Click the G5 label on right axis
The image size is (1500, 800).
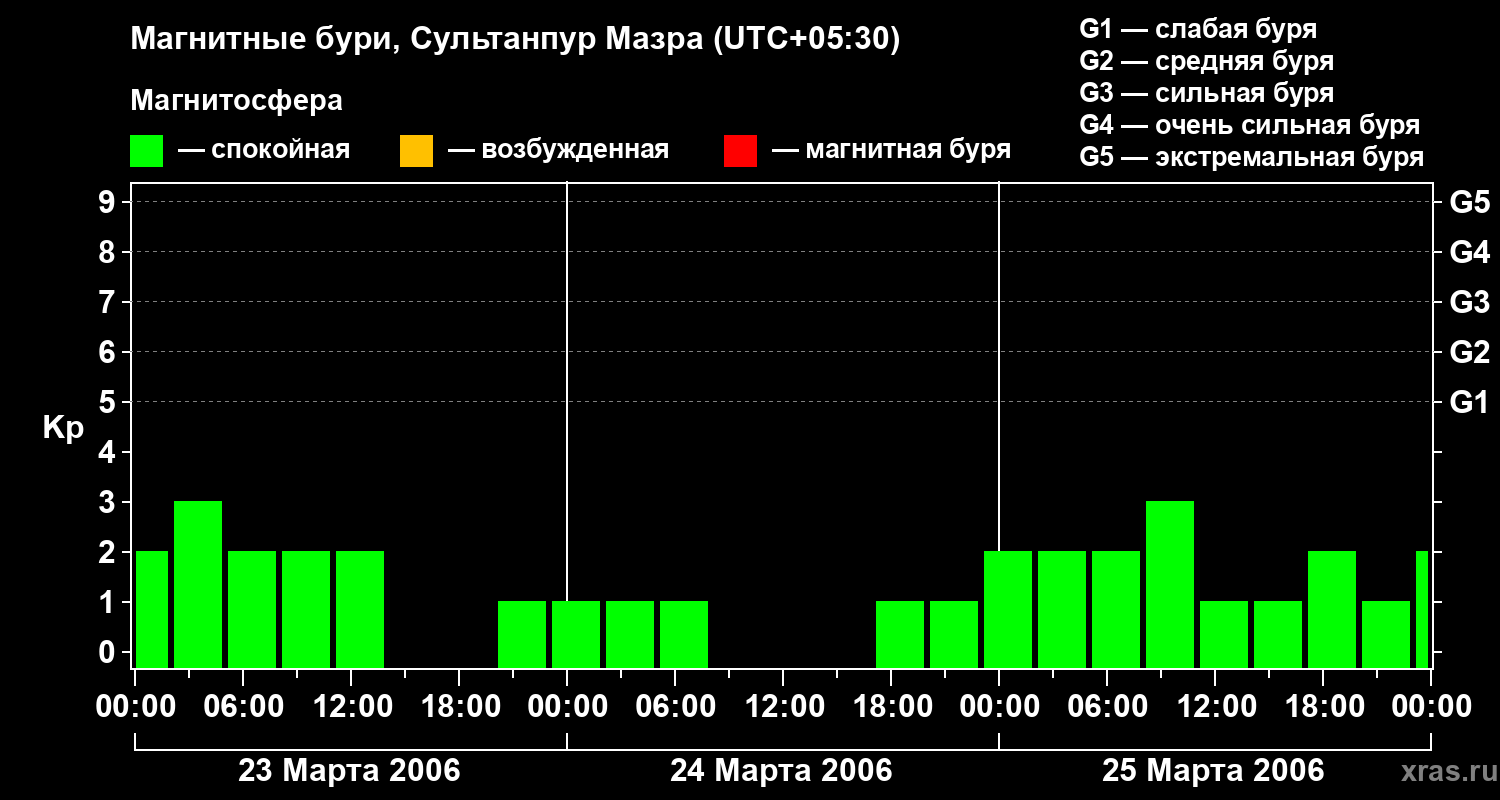tap(1469, 203)
